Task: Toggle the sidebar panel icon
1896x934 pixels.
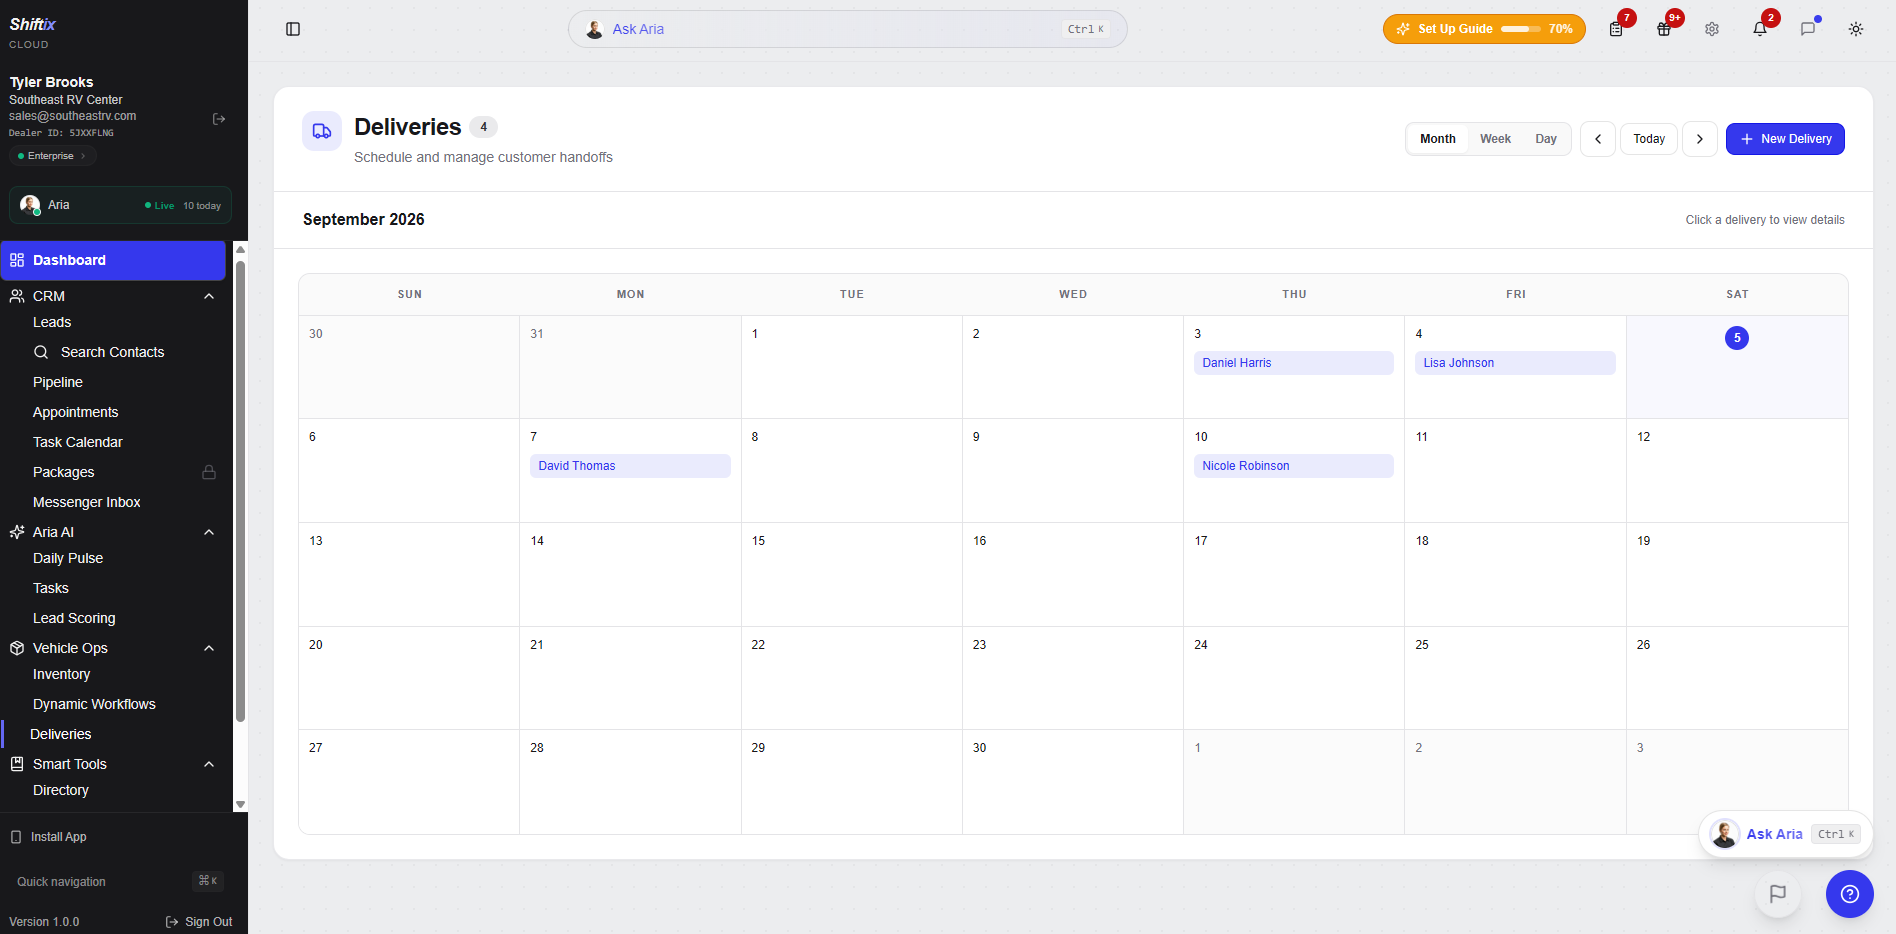Action: tap(293, 29)
